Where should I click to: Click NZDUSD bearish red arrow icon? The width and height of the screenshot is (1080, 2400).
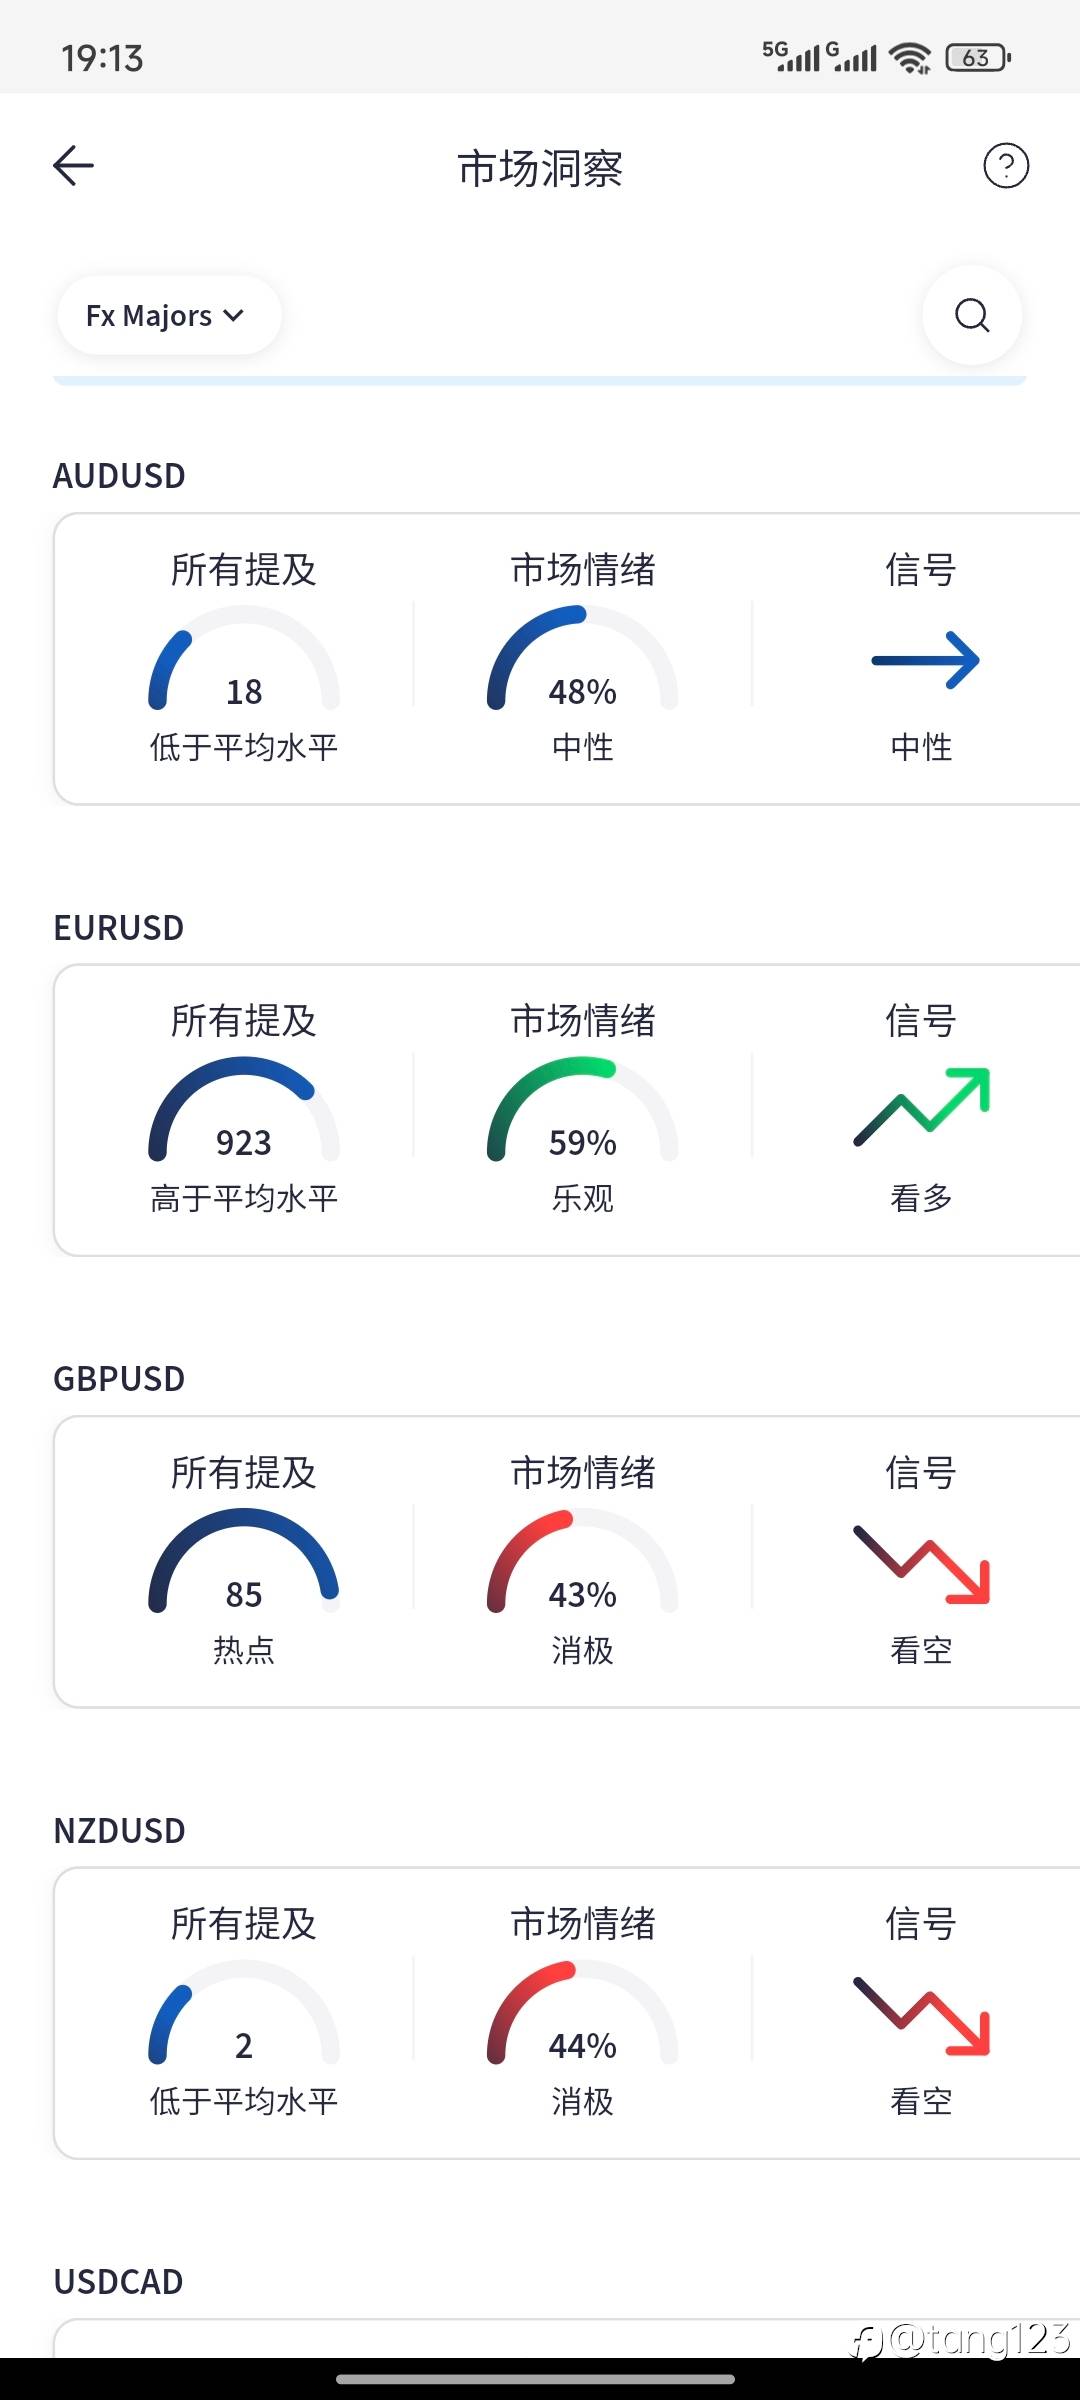922,2016
